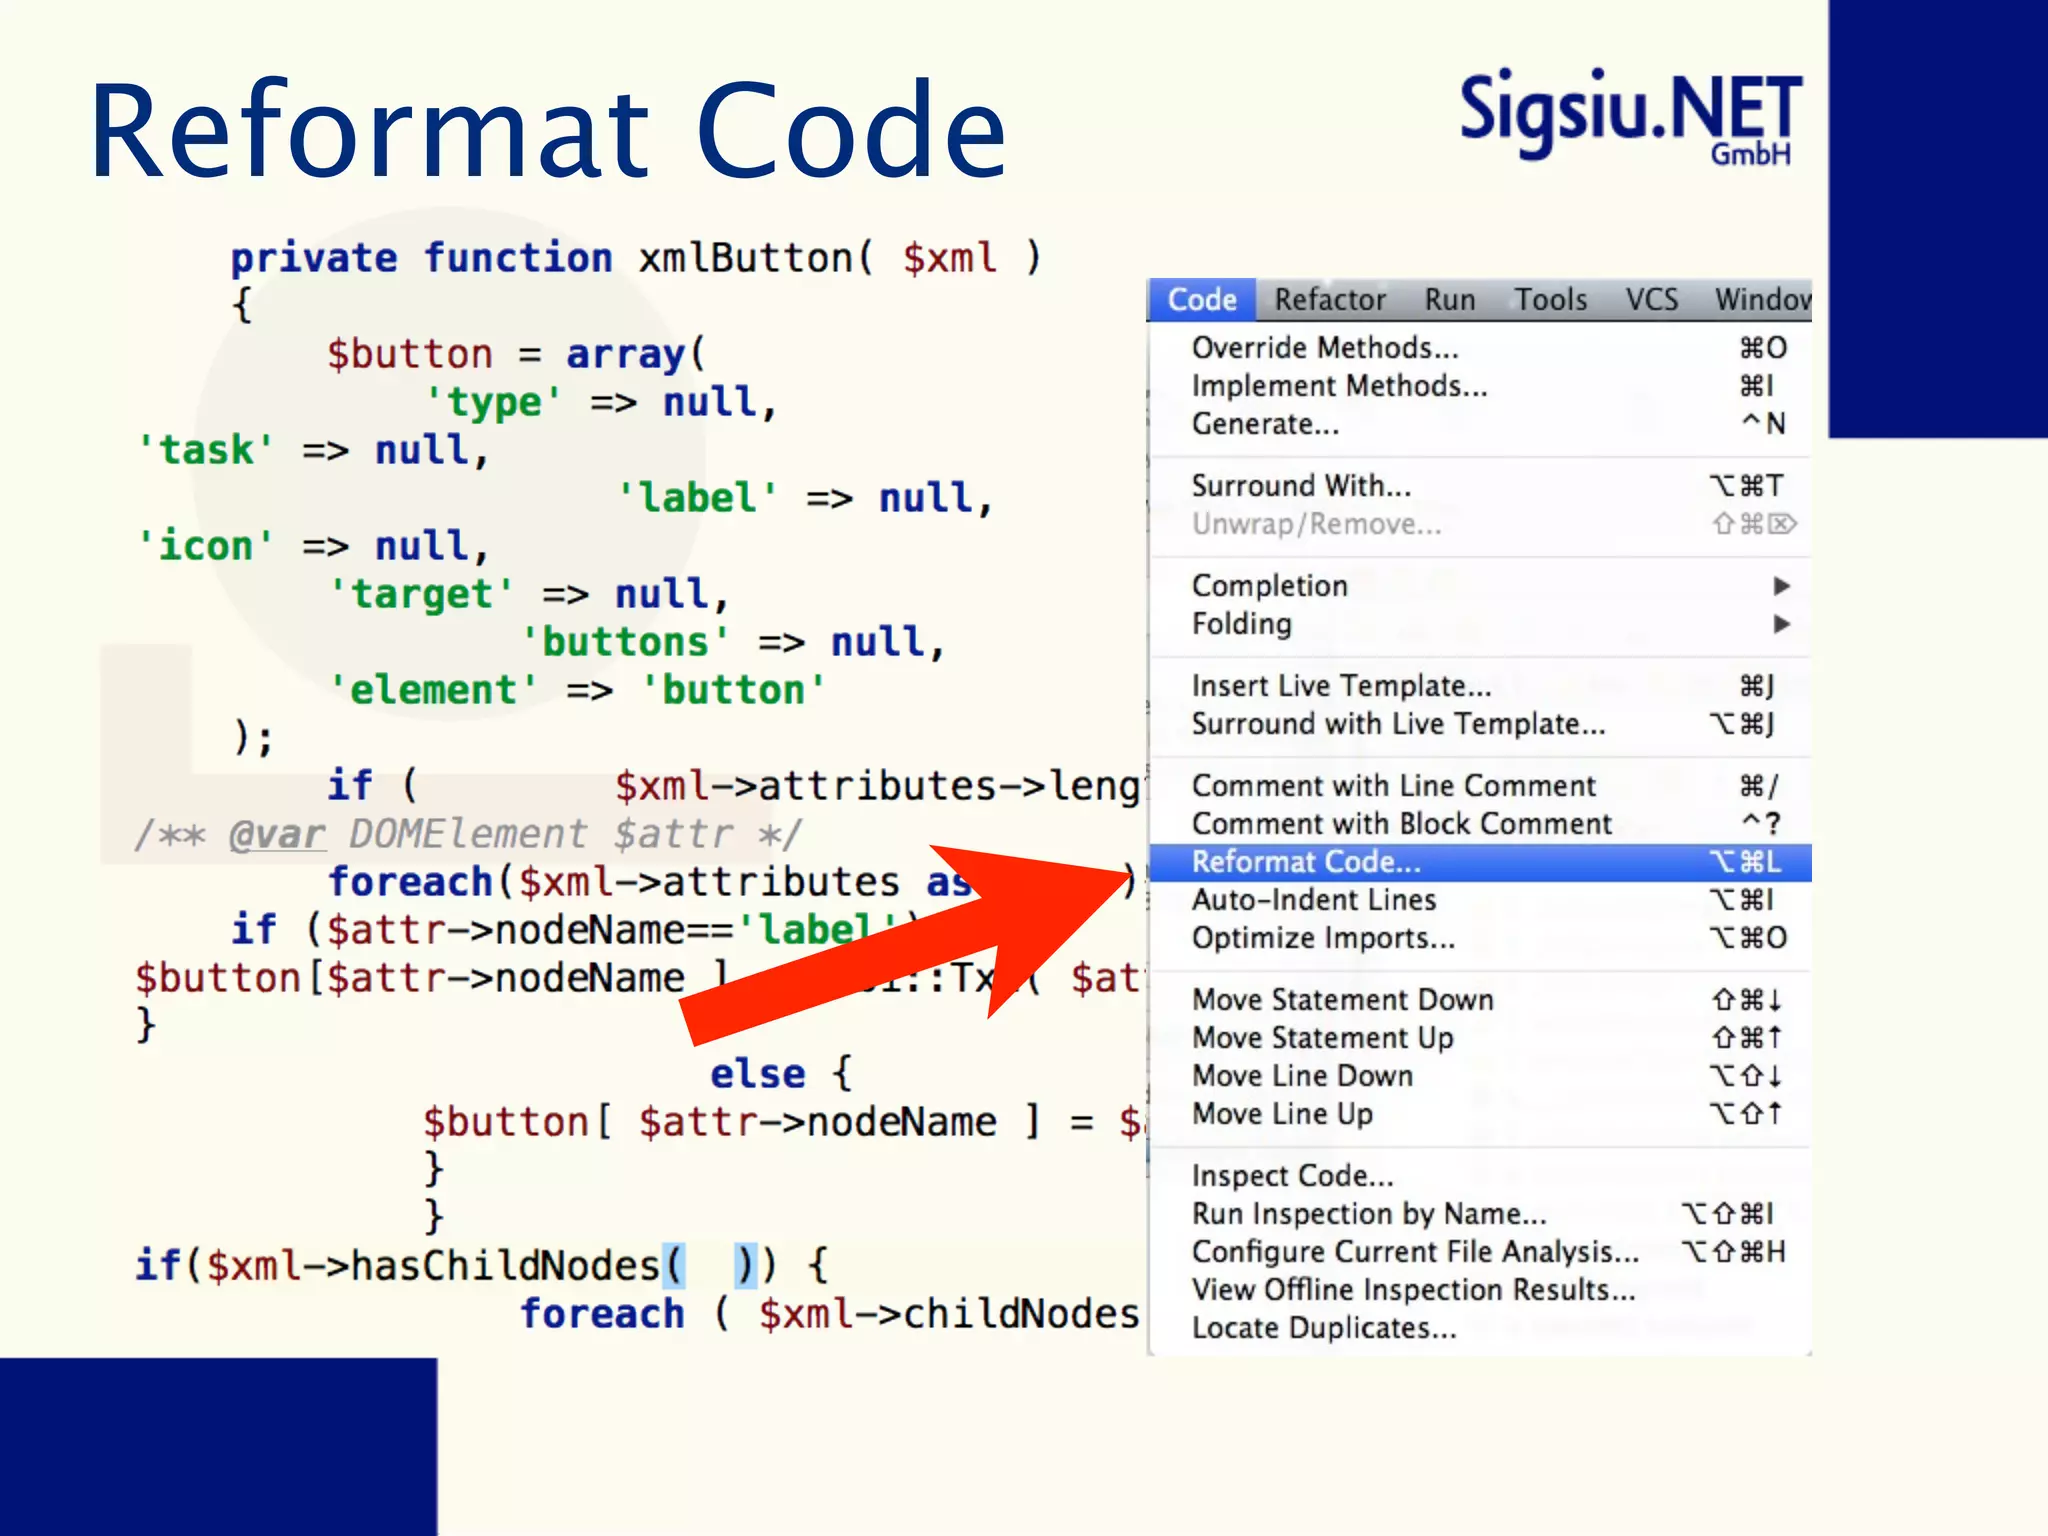Select Surround With... menu entry
The image size is (2048, 1536).
[x=1480, y=486]
